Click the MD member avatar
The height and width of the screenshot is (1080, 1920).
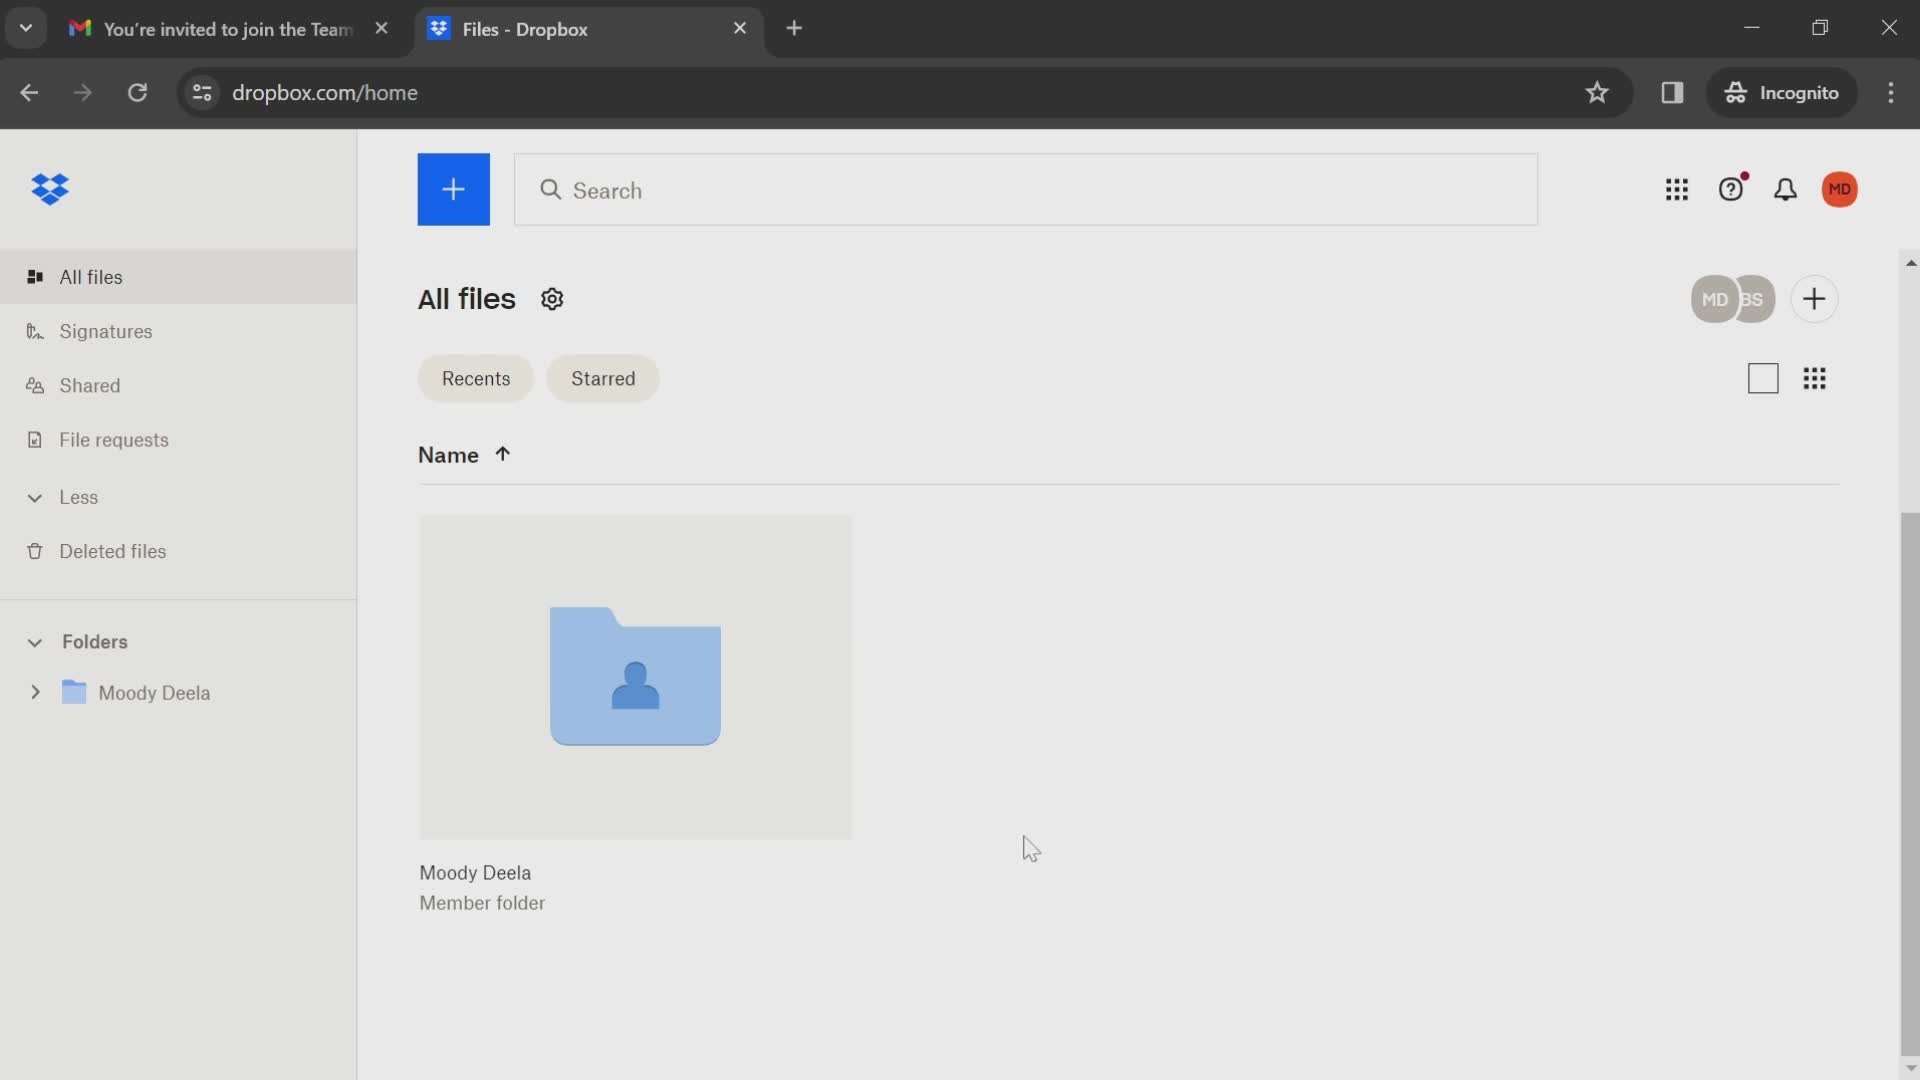click(1714, 299)
